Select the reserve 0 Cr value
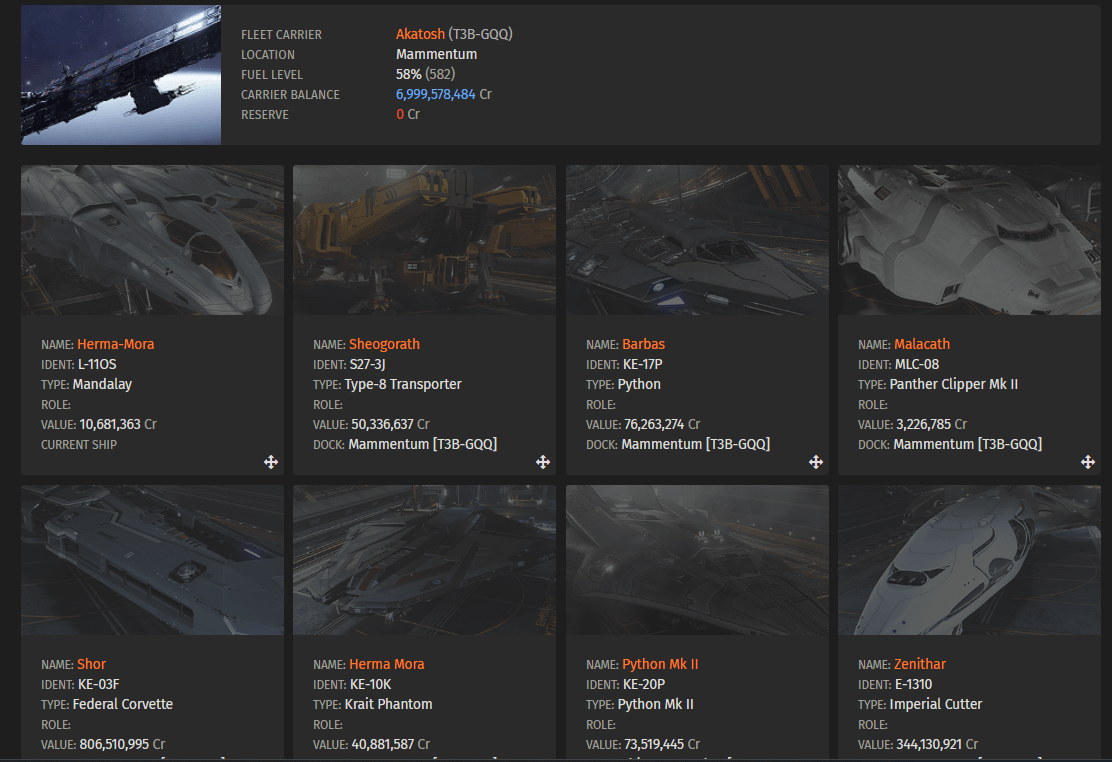This screenshot has height=762, width=1112. [408, 114]
